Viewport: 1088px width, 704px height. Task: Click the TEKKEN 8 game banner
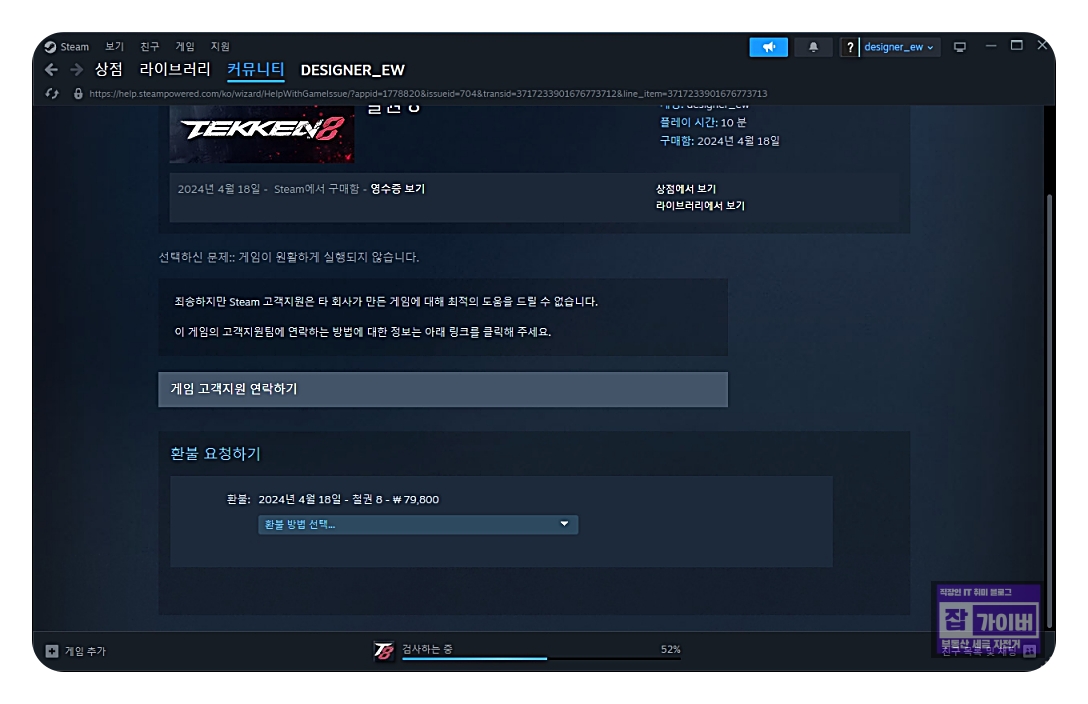click(262, 134)
